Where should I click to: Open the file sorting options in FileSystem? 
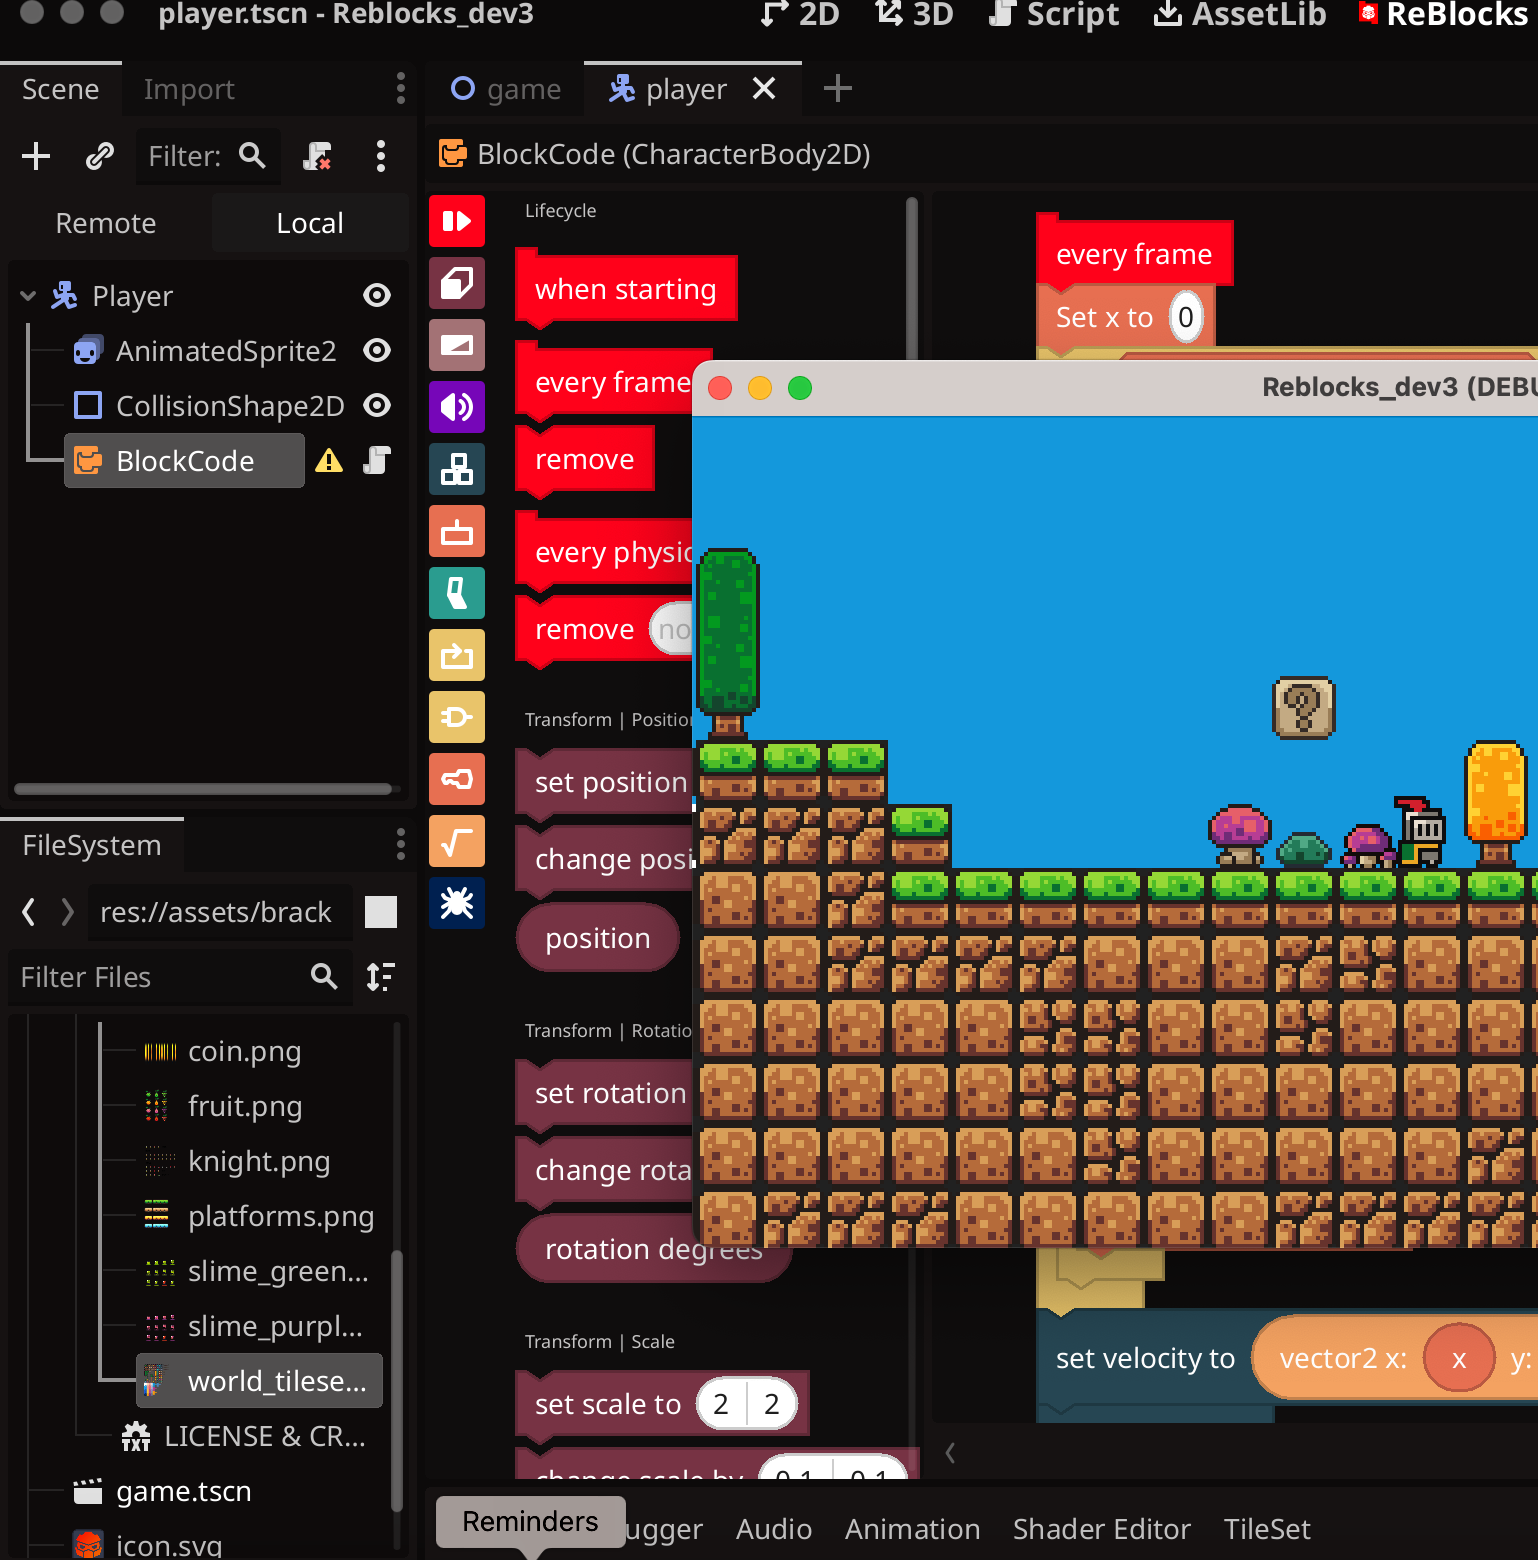tap(381, 977)
